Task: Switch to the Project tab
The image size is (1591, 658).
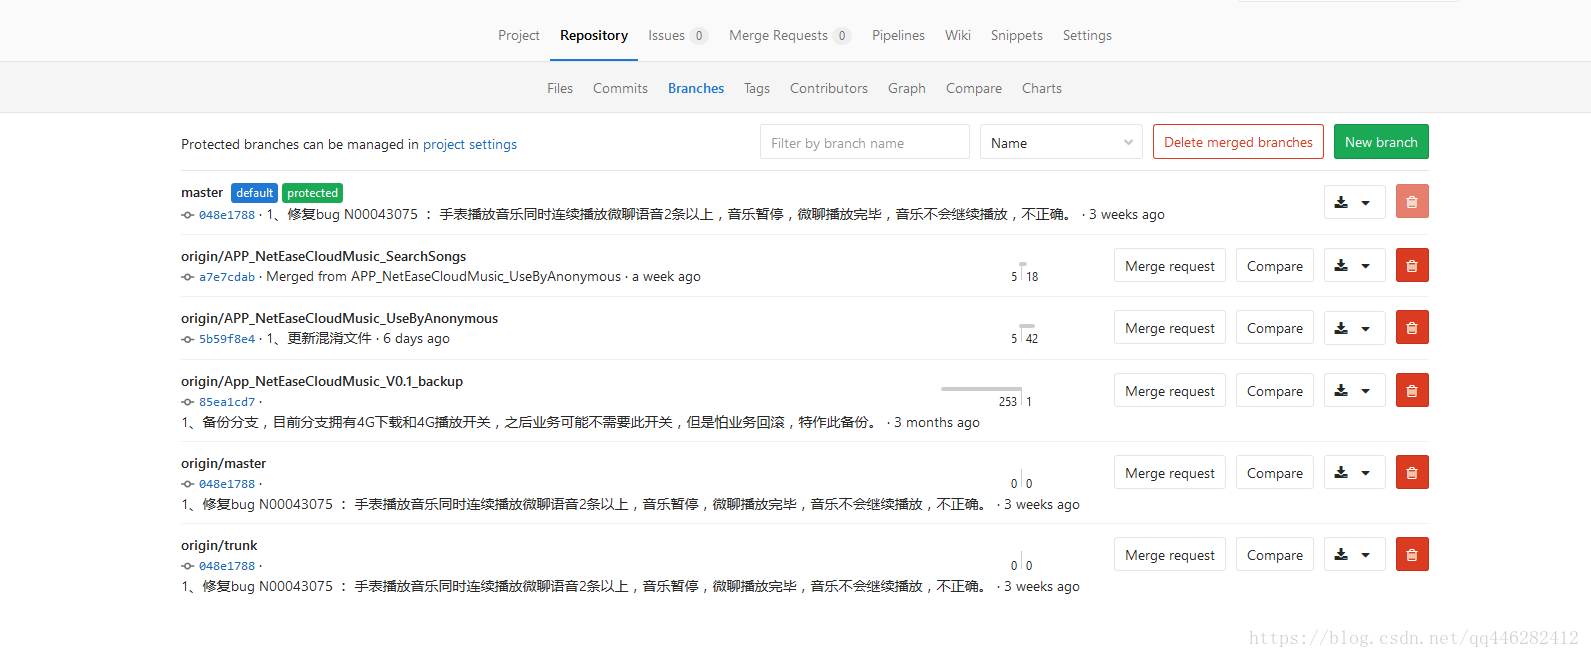Action: point(518,35)
